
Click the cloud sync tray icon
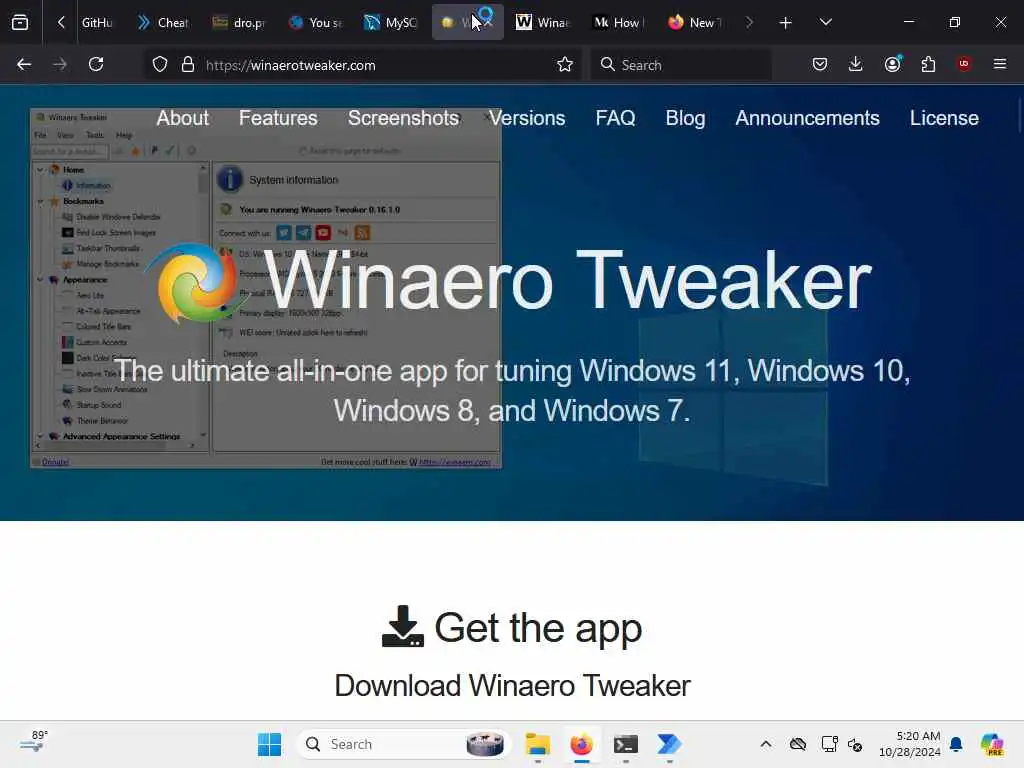pos(798,744)
